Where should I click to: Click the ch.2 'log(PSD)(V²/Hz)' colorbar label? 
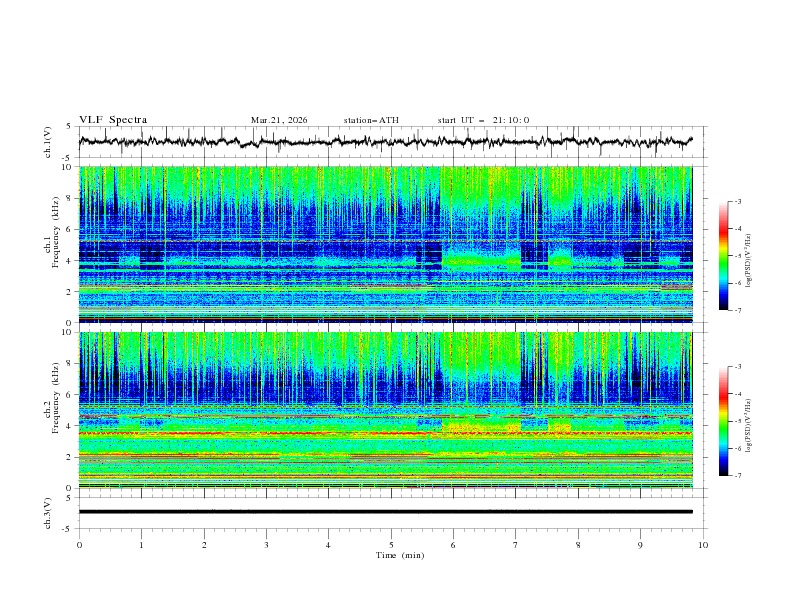[749, 425]
